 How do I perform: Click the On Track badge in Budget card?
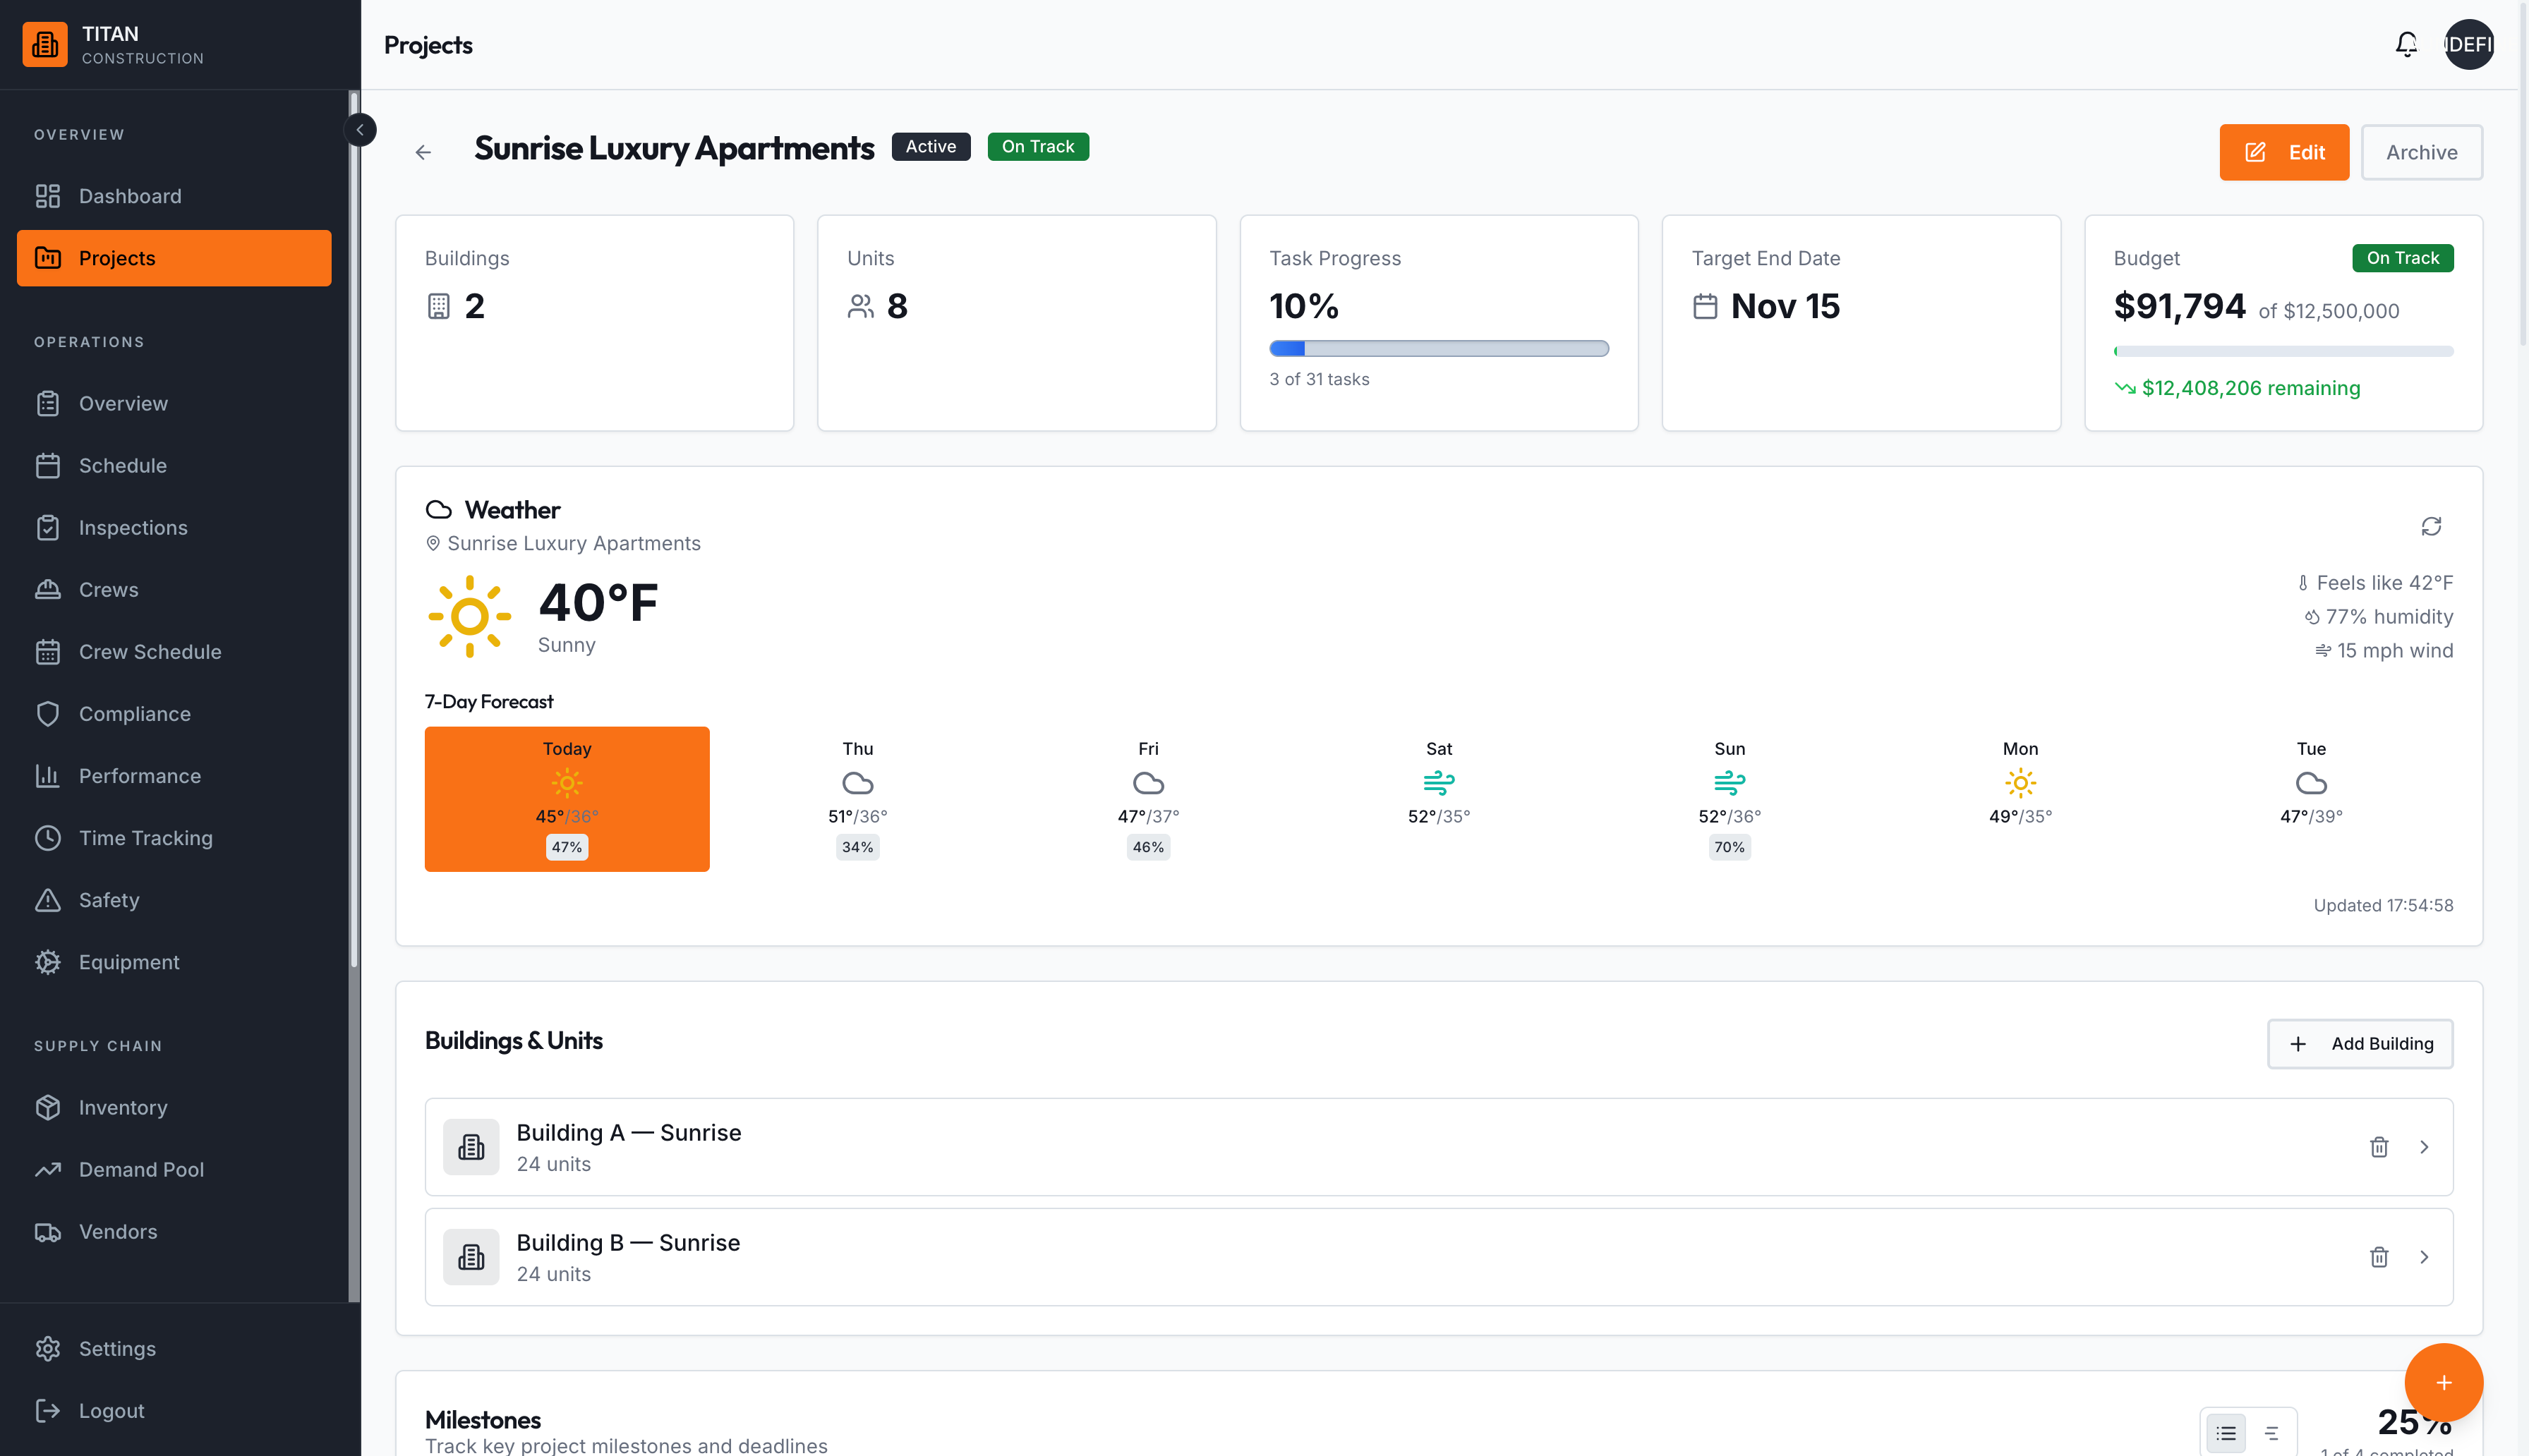(x=2402, y=258)
